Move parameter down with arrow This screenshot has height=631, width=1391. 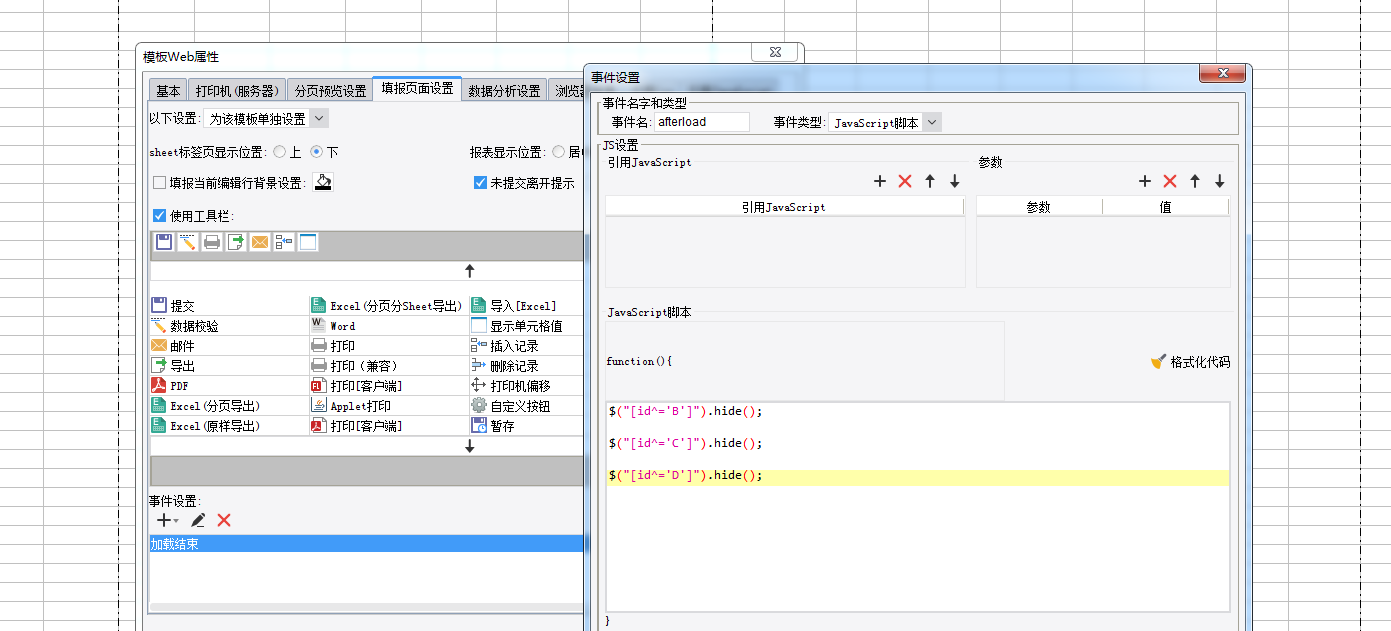pos(1220,181)
